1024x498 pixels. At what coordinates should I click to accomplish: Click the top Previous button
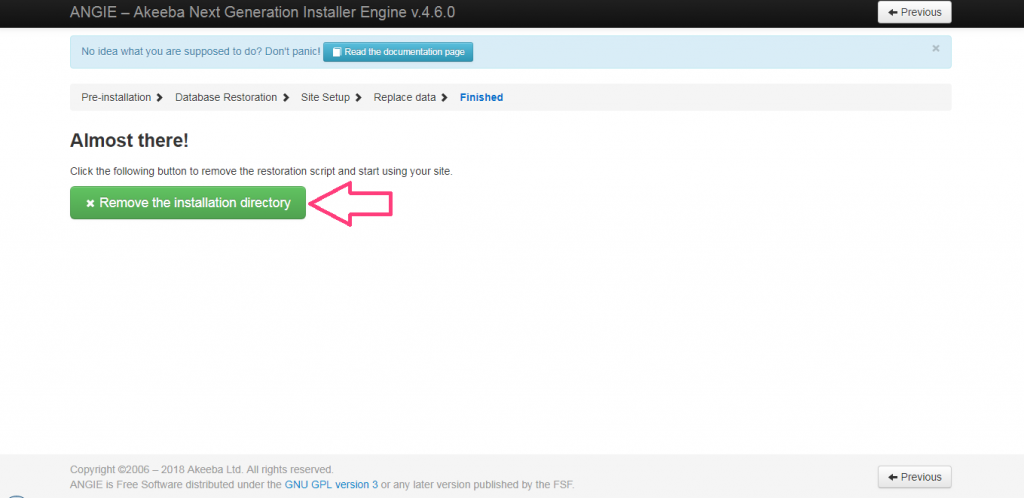tap(914, 12)
